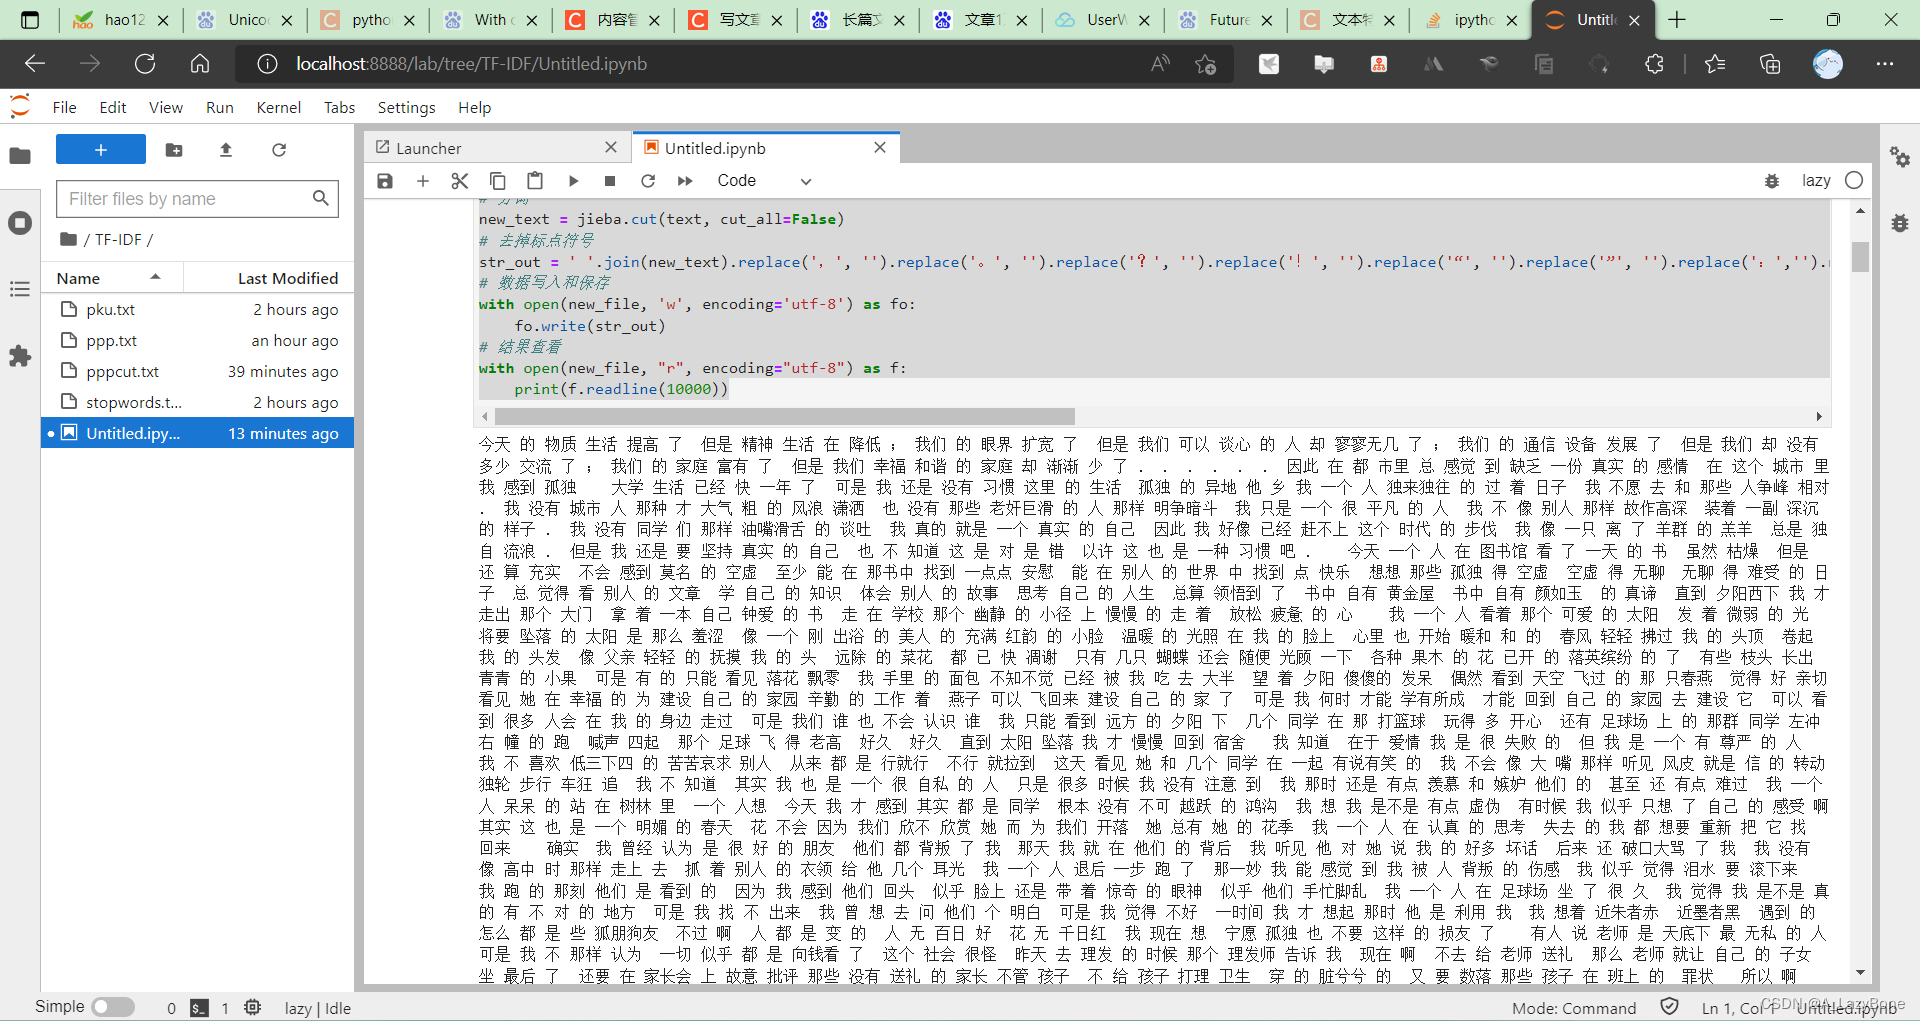Image resolution: width=1920 pixels, height=1021 pixels.
Task: Open the browser extensions puzzle icon
Action: tap(1654, 64)
